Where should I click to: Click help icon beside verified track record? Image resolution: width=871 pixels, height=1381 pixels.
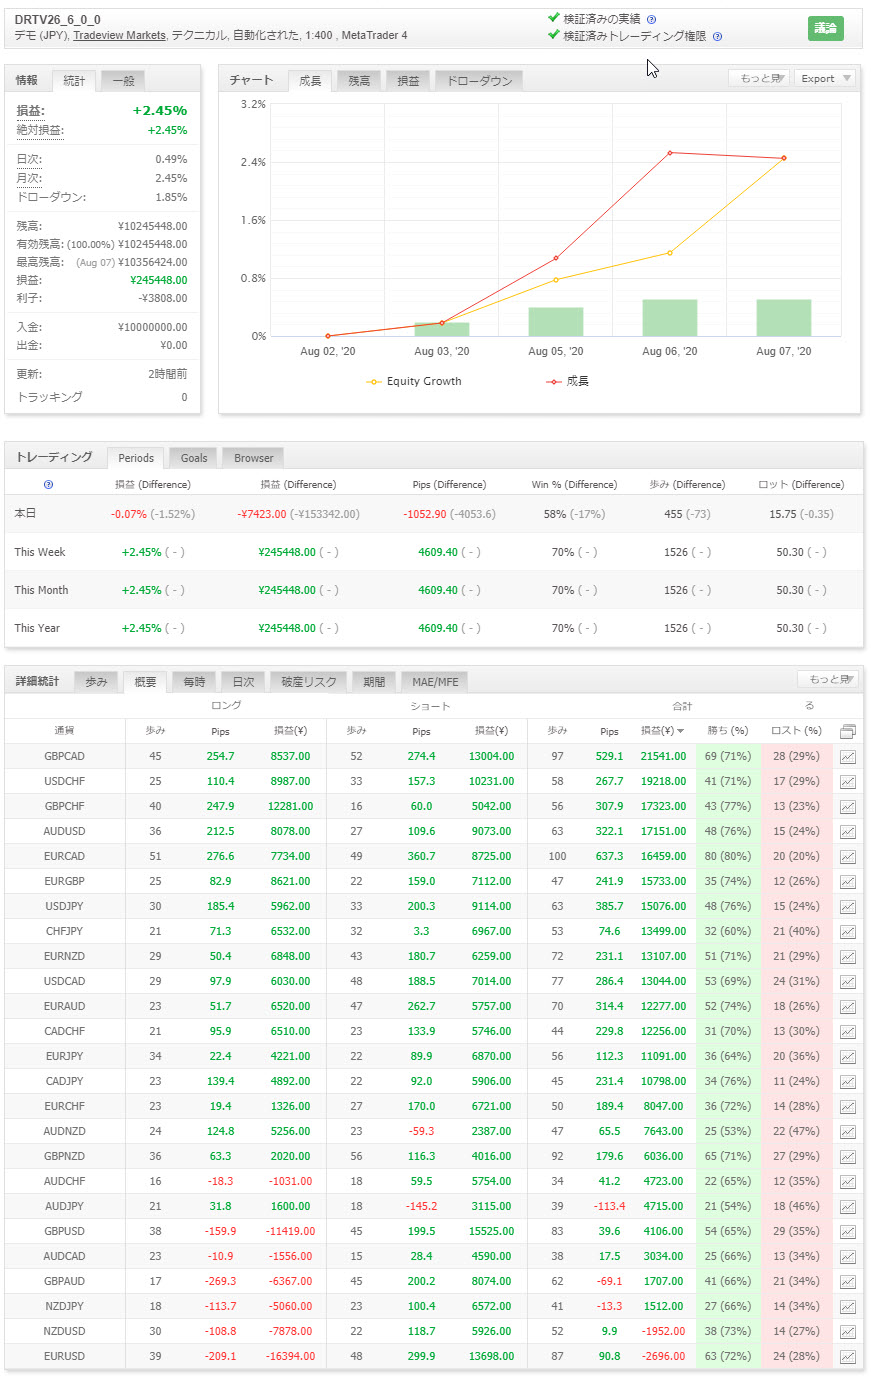tap(652, 19)
